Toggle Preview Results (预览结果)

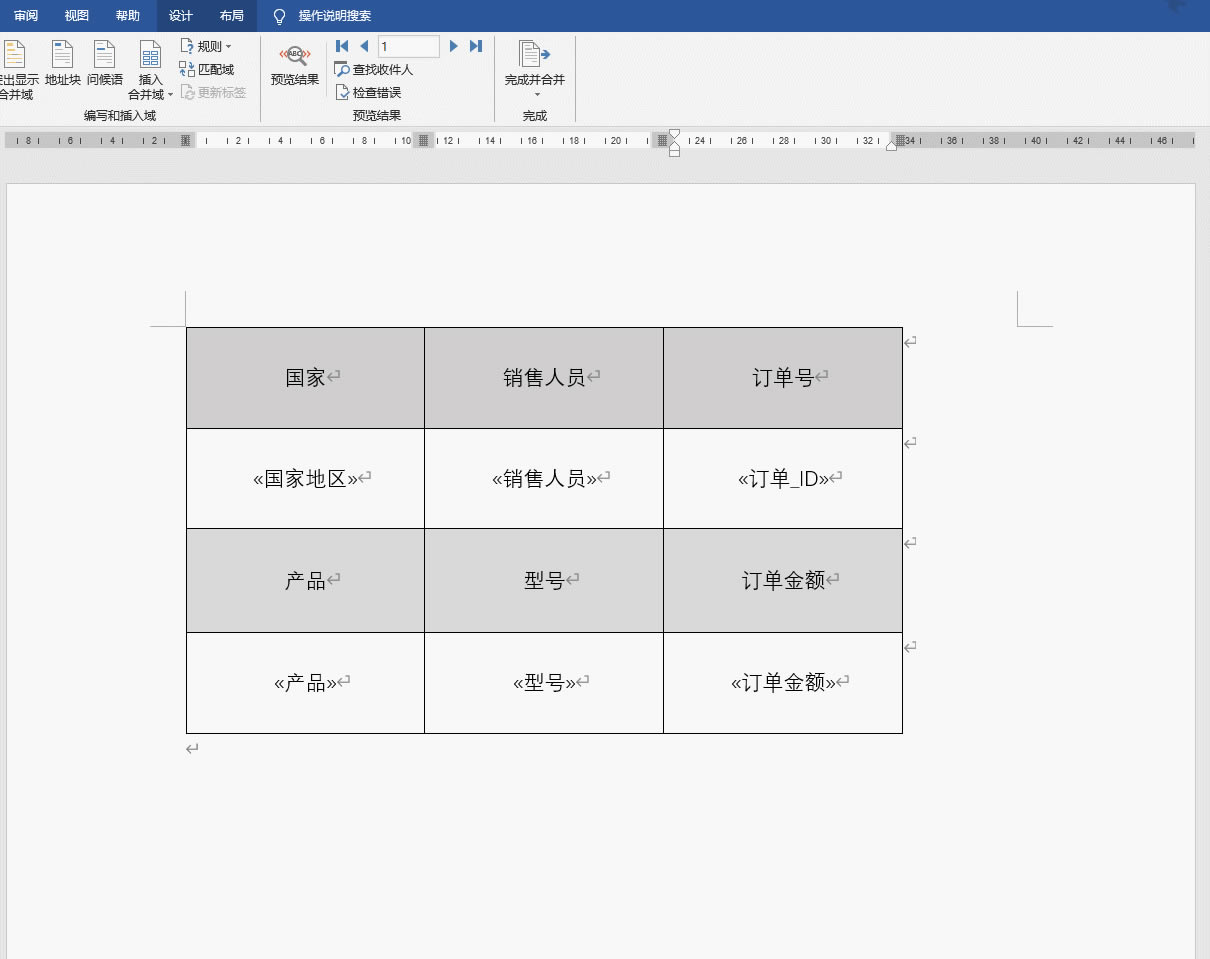294,64
